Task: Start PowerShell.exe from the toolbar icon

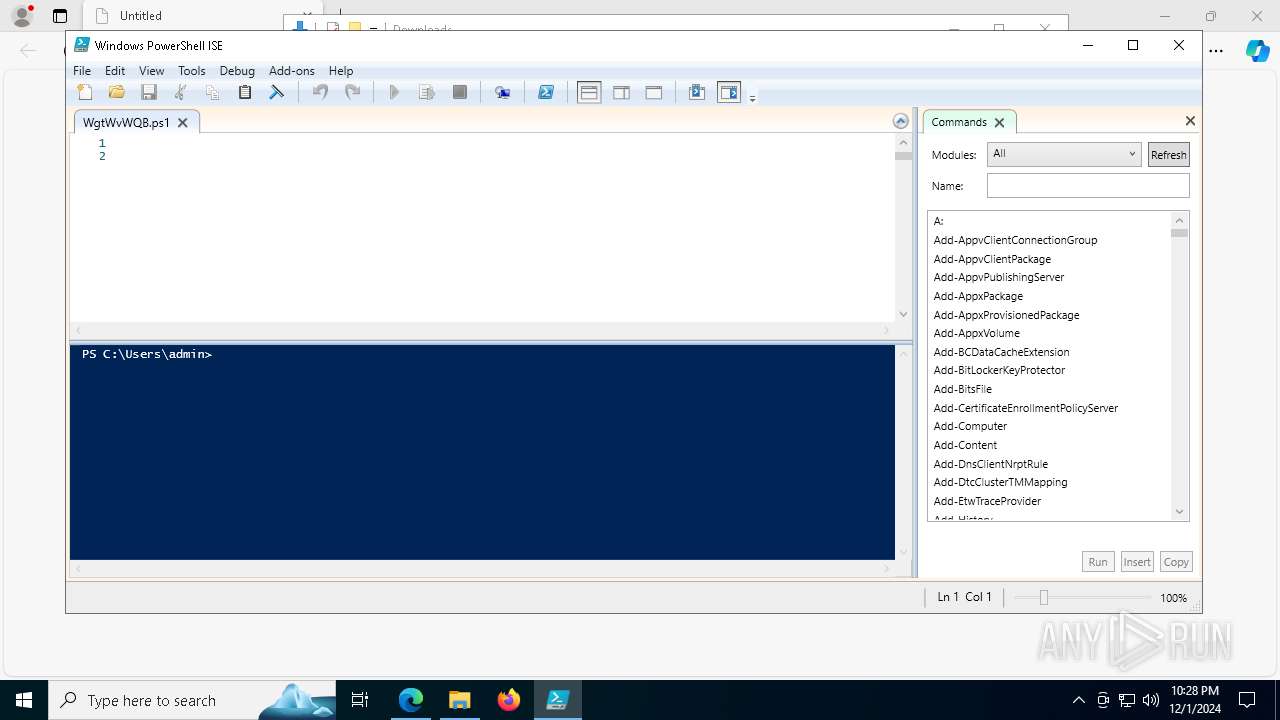Action: point(546,92)
